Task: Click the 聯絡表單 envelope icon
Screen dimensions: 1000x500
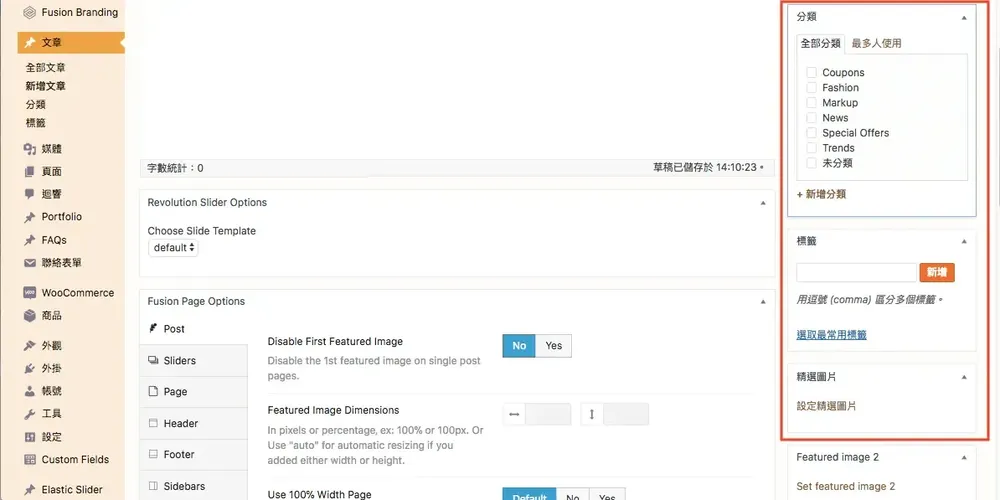Action: pos(29,263)
